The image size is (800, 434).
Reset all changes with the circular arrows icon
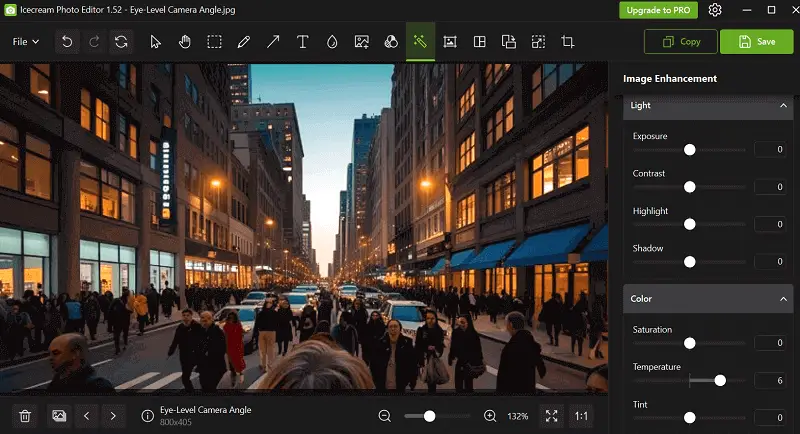pos(121,42)
